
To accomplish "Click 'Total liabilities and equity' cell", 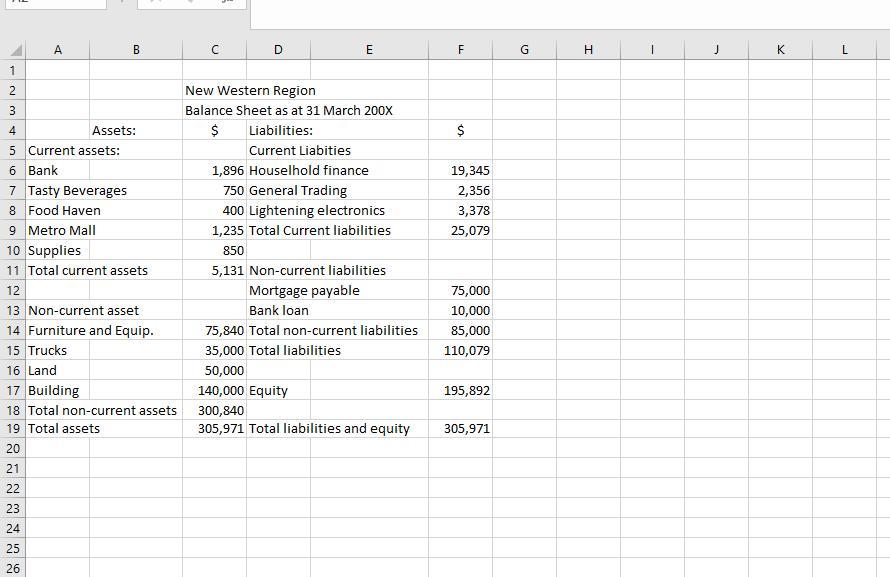I will click(x=278, y=428).
